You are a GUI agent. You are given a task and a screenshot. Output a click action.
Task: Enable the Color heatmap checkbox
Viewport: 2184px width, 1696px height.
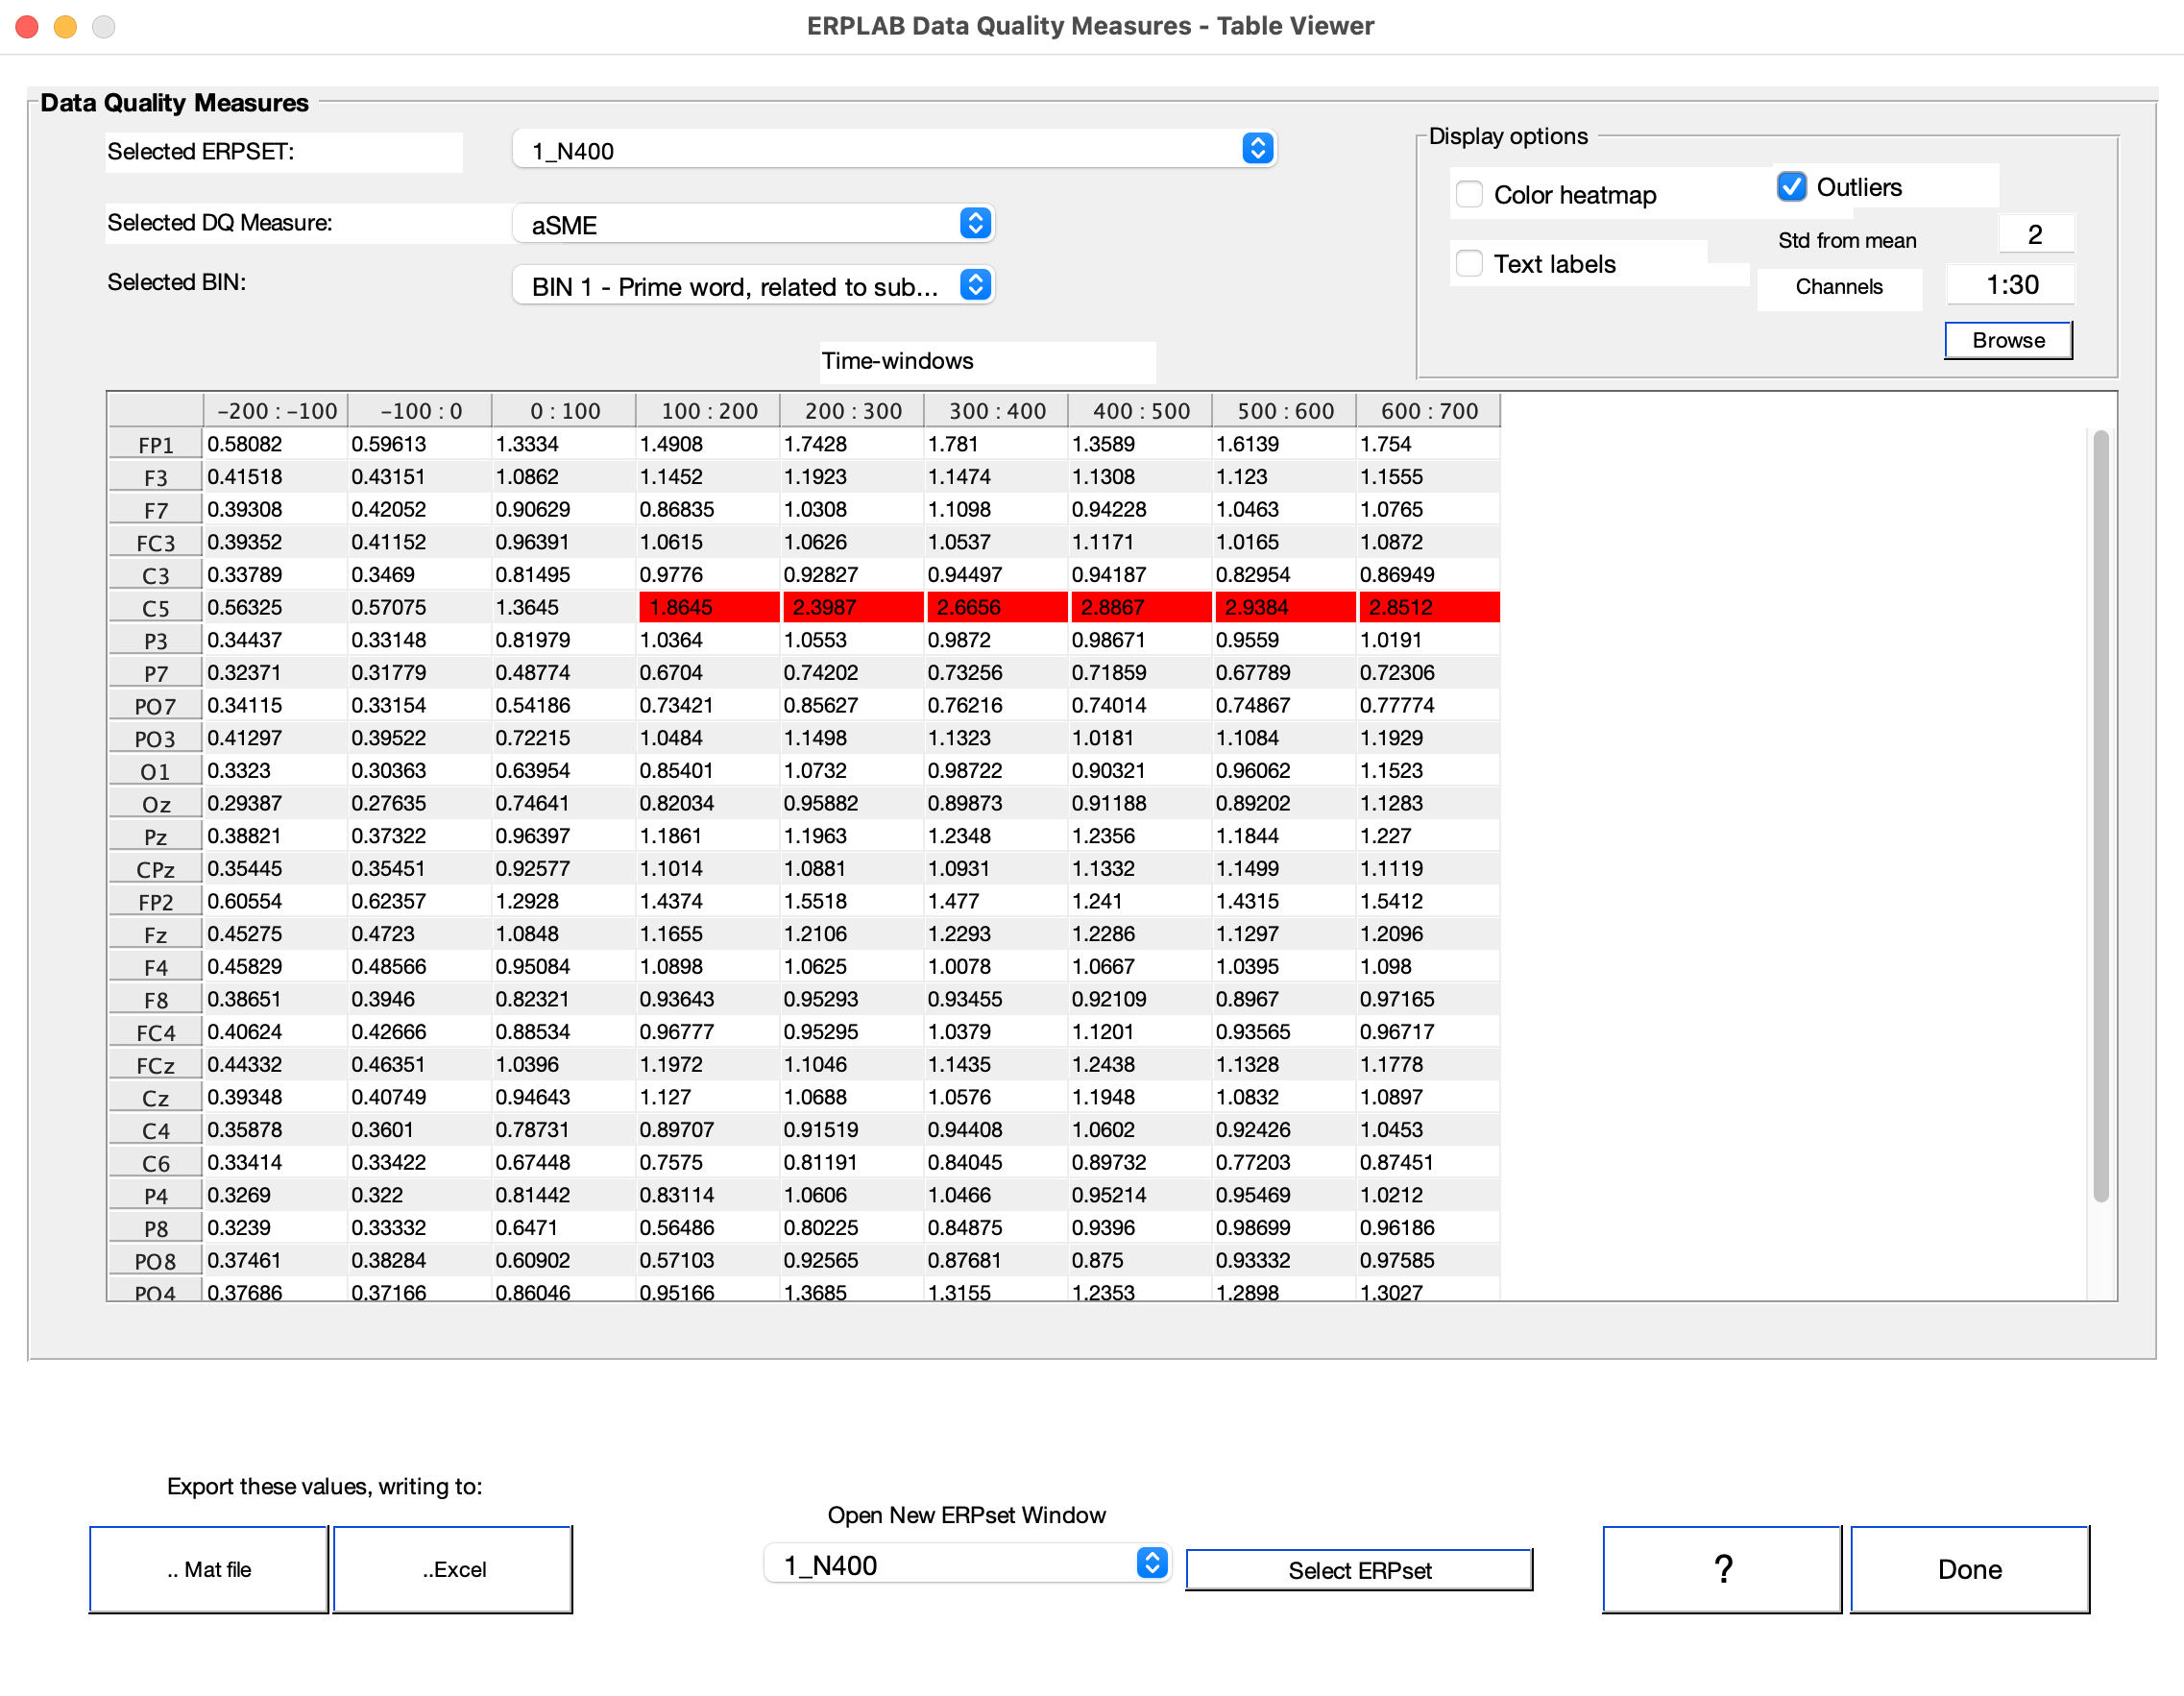[x=1469, y=194]
